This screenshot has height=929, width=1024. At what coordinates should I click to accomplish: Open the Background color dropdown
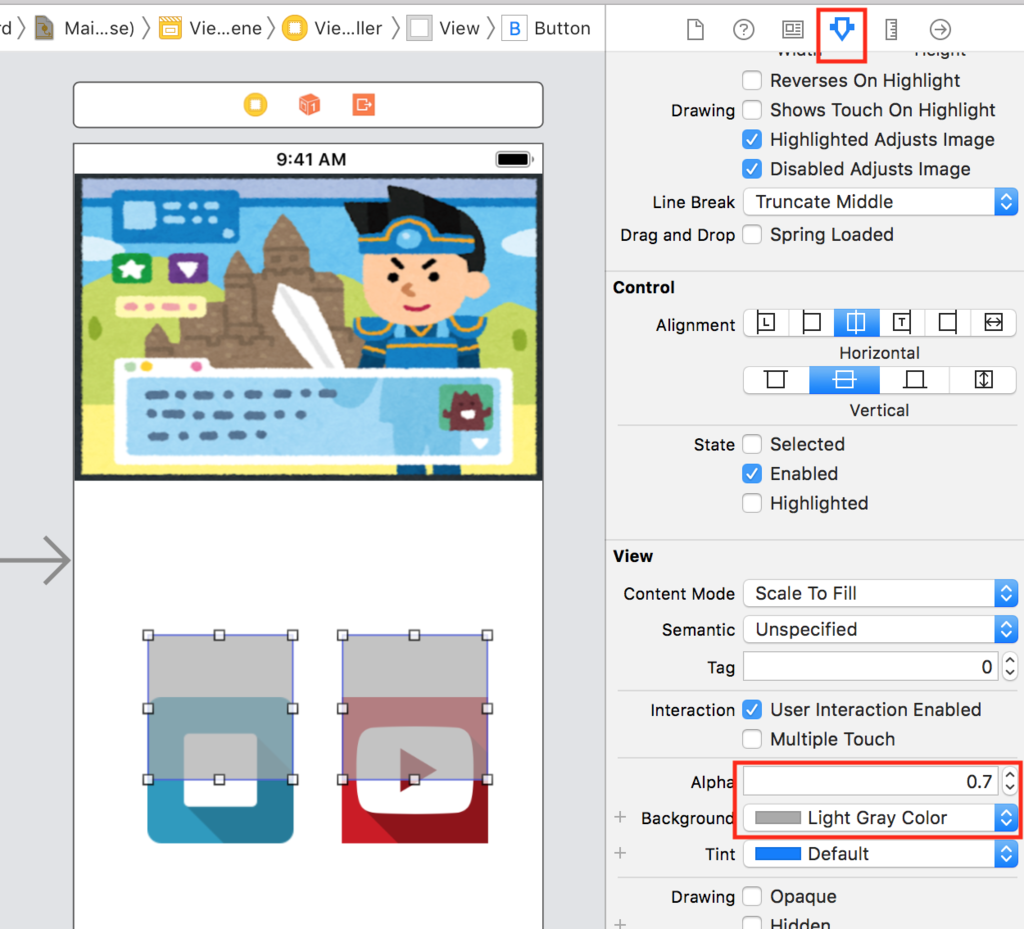[880, 817]
